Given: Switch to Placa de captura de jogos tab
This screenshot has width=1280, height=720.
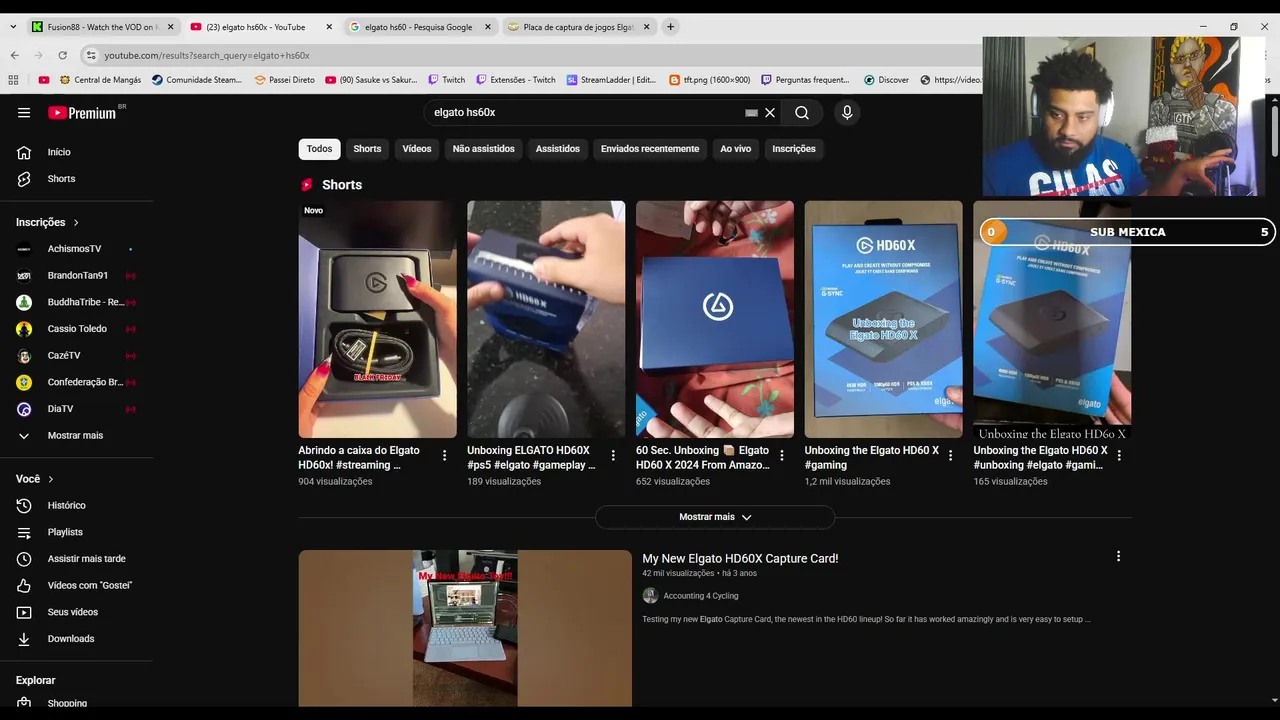Looking at the screenshot, I should pos(578,27).
